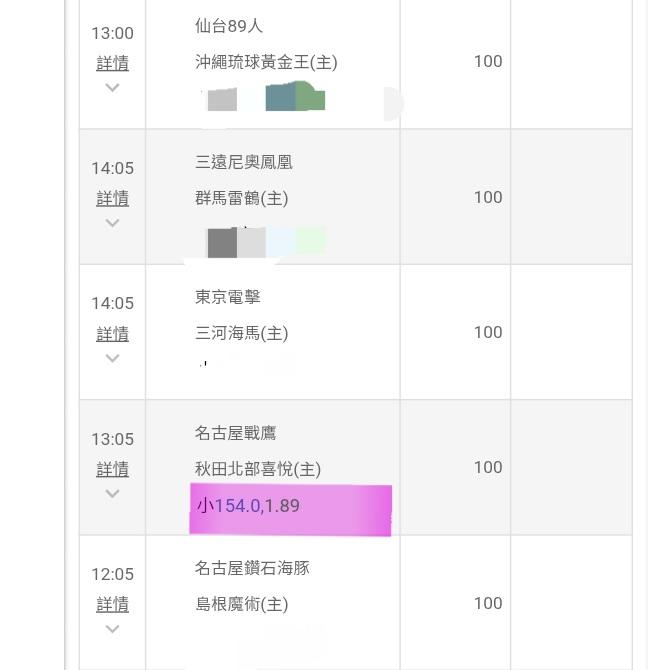This screenshot has height=670, width=668.
Task: Click 詳情 for the 三遠尼奧鳳凰 match
Action: tap(112, 198)
